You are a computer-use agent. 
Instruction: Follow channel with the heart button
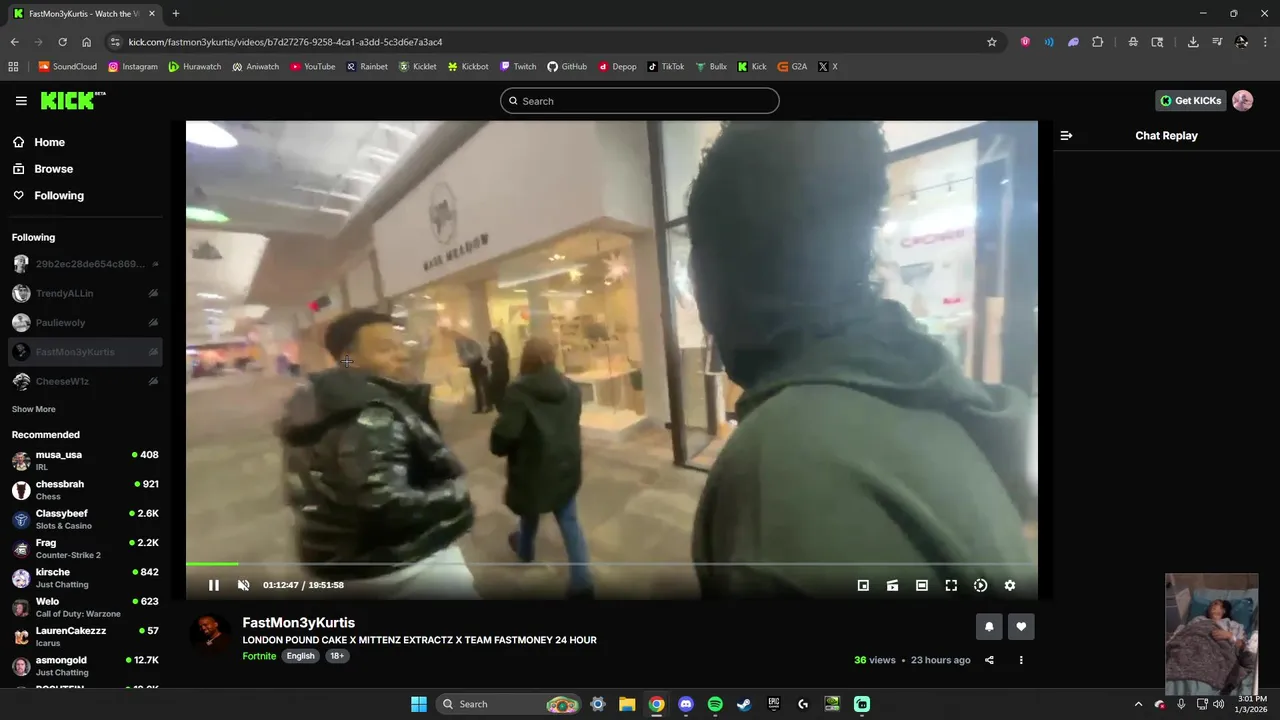[x=1021, y=627]
